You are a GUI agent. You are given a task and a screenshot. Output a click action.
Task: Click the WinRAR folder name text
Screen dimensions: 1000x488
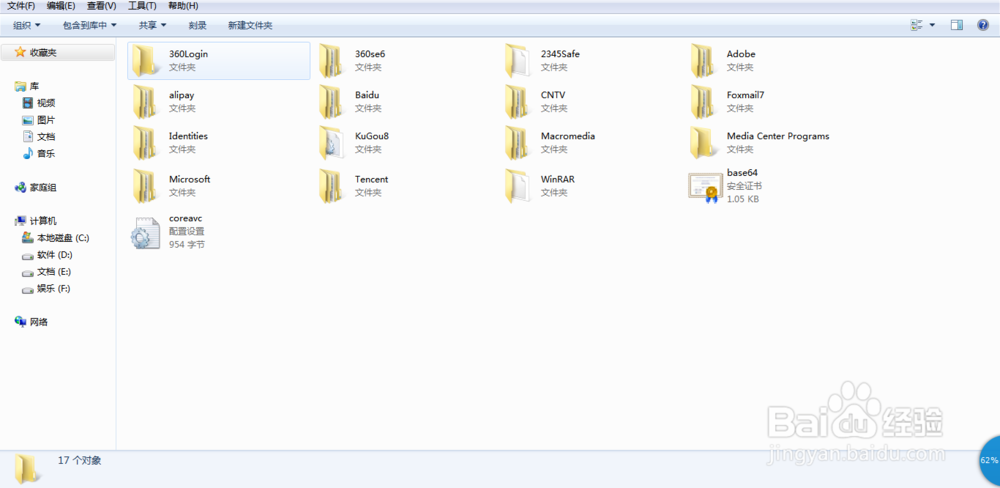(x=558, y=179)
